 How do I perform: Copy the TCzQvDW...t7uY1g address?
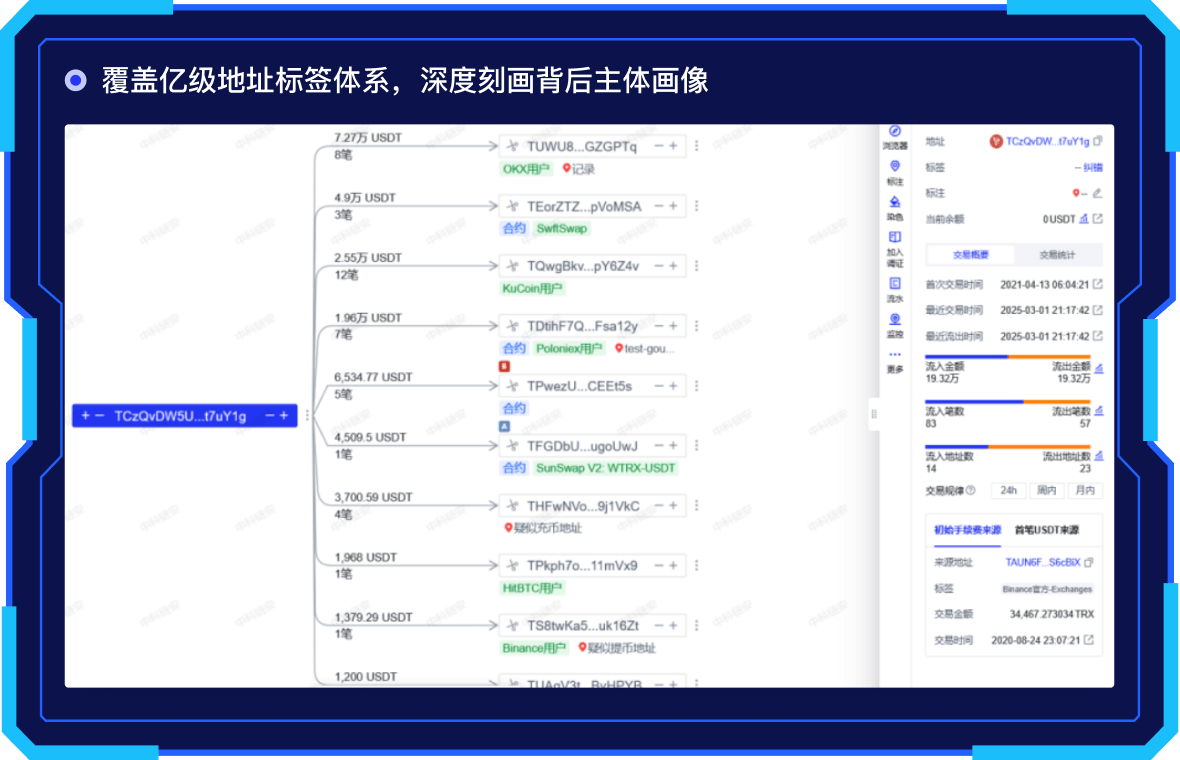[x=1098, y=142]
